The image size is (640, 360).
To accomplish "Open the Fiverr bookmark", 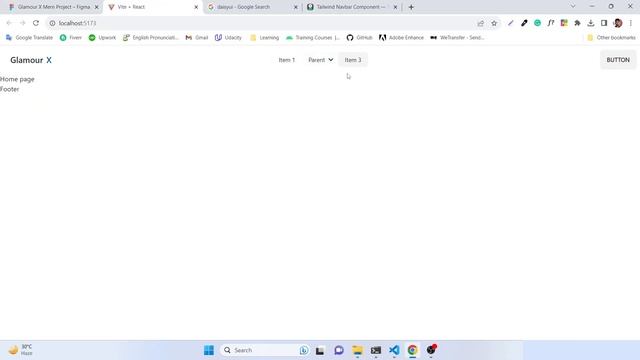I will click(x=71, y=38).
